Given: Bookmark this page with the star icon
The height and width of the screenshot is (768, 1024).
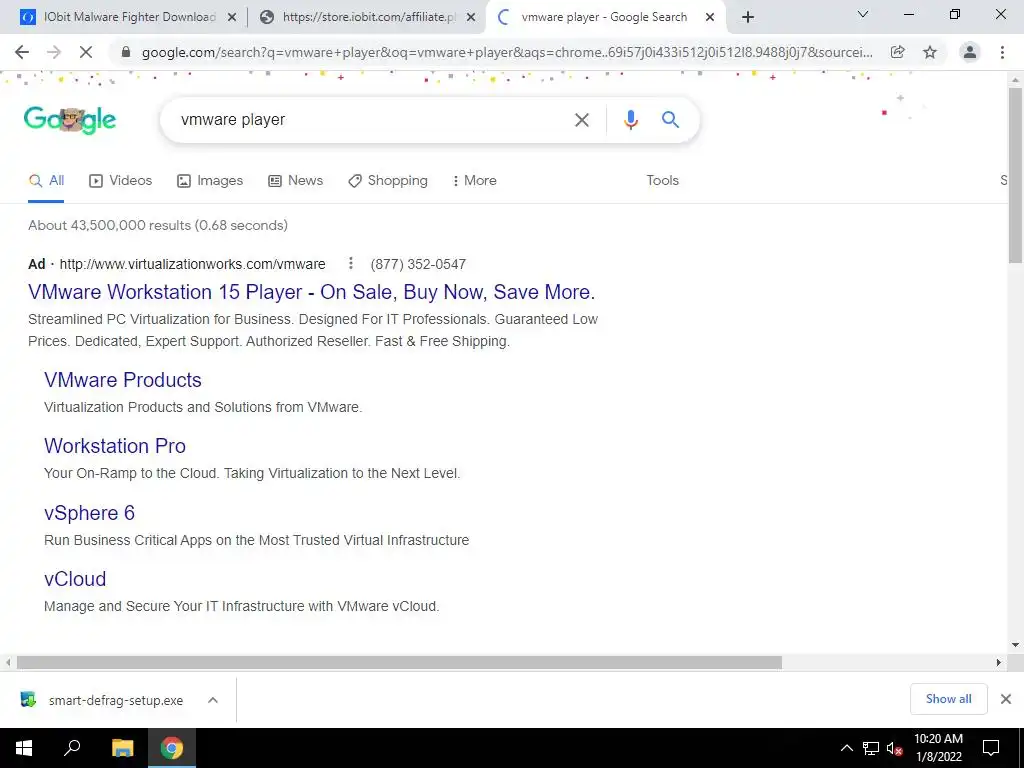Looking at the screenshot, I should (x=930, y=52).
